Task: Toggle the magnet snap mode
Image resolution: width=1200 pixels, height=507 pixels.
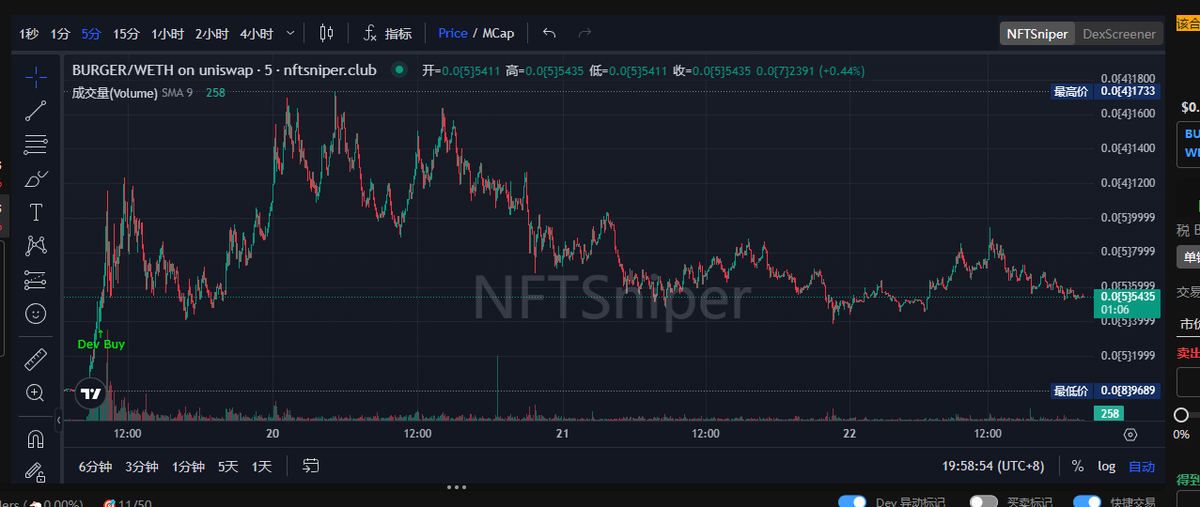Action: pyautogui.click(x=36, y=438)
